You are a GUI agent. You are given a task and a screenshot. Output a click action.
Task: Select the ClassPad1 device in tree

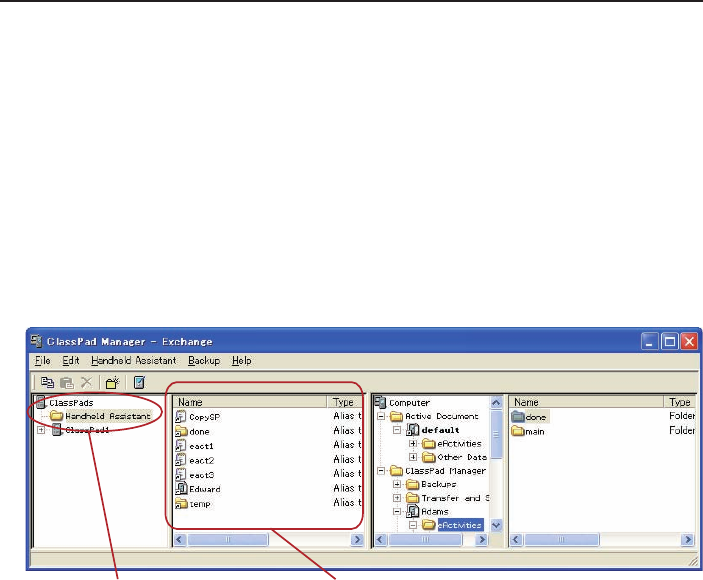tap(87, 430)
